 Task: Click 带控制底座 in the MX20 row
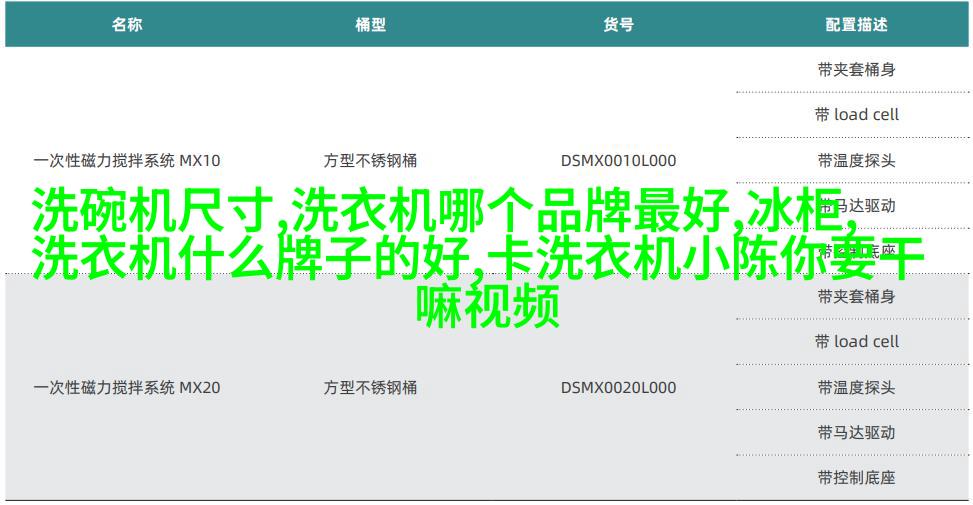pyautogui.click(x=856, y=477)
